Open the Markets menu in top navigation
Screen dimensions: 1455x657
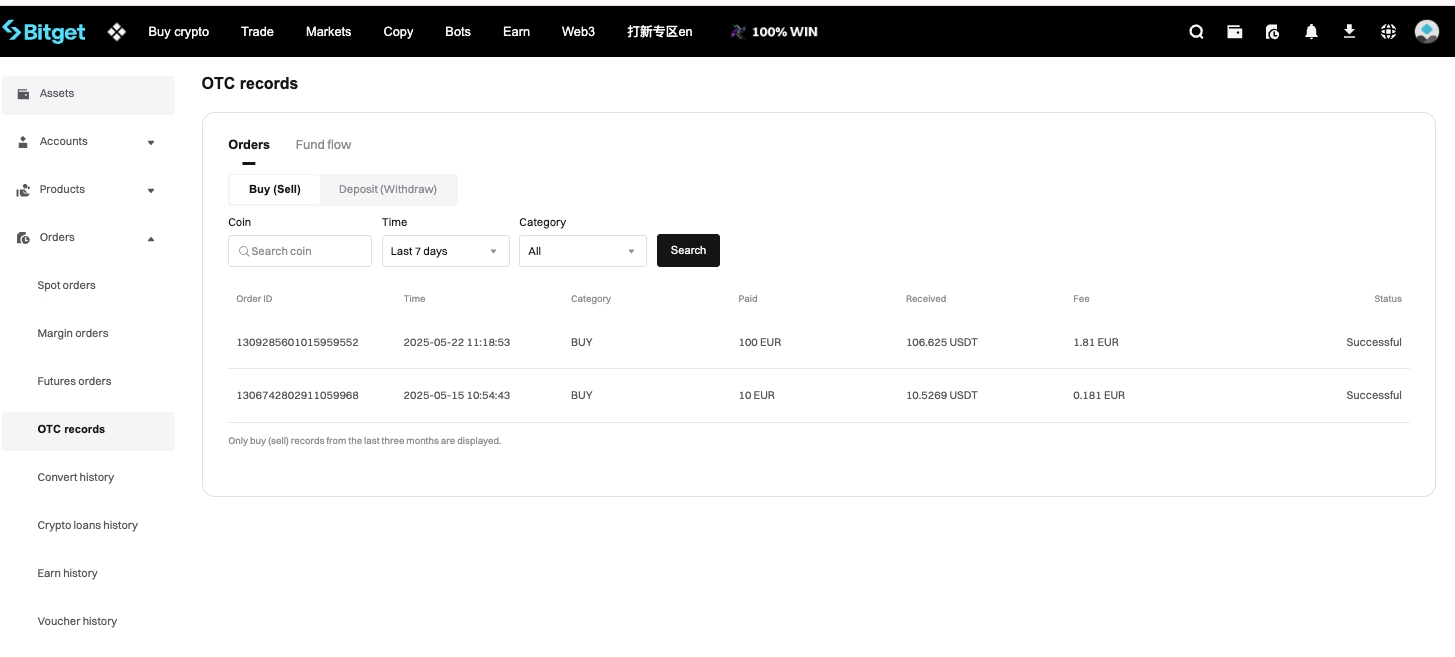(x=328, y=32)
